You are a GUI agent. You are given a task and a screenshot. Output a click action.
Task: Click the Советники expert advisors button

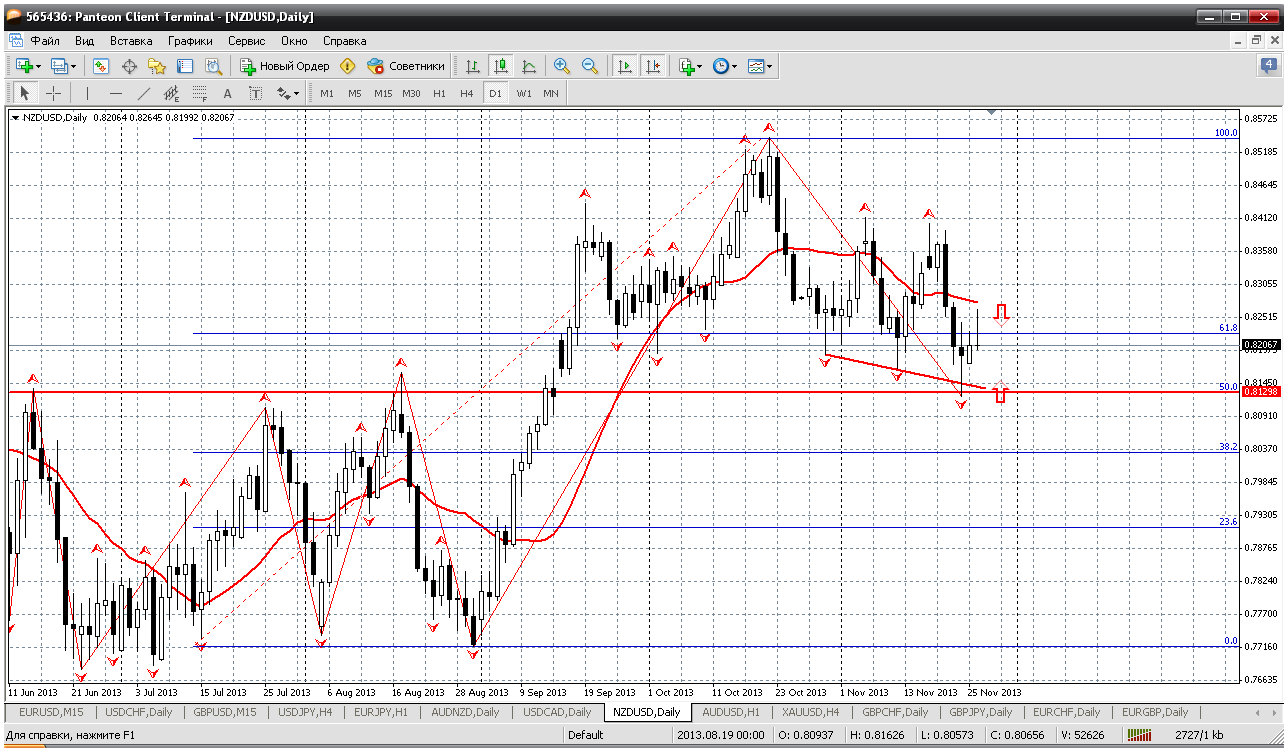406,66
